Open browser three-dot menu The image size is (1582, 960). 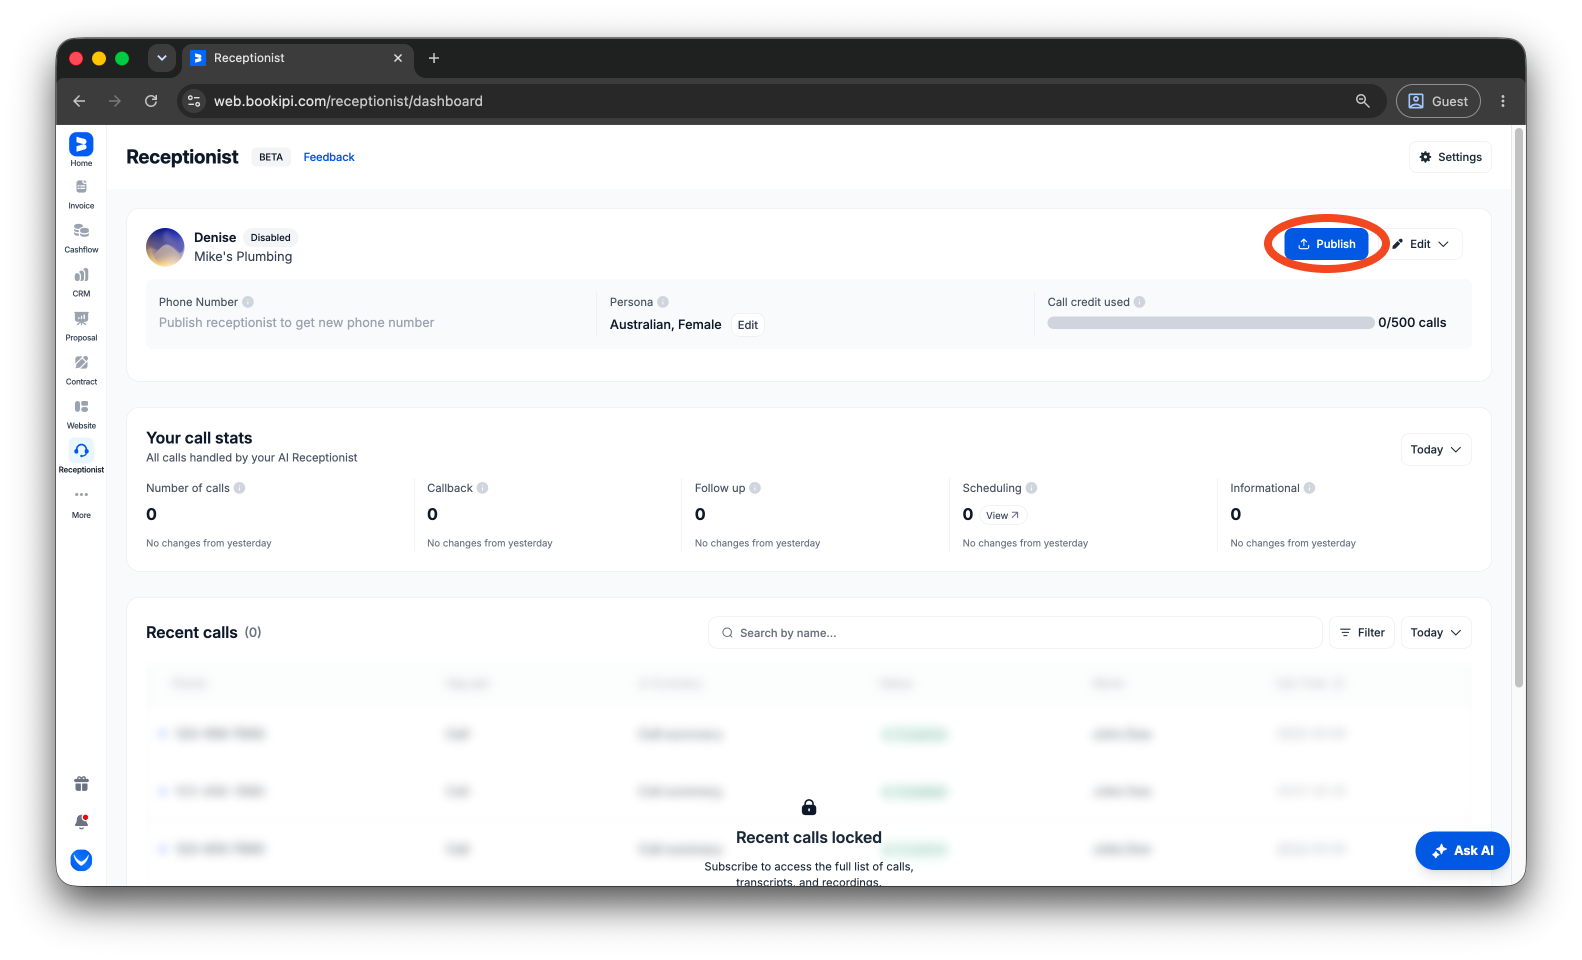[x=1502, y=101]
